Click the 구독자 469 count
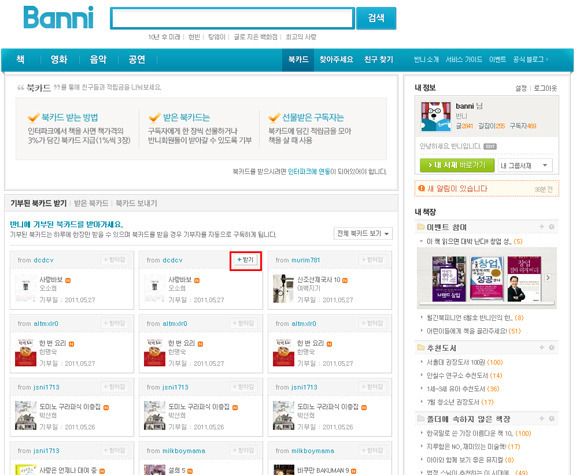580x475 pixels. point(523,126)
